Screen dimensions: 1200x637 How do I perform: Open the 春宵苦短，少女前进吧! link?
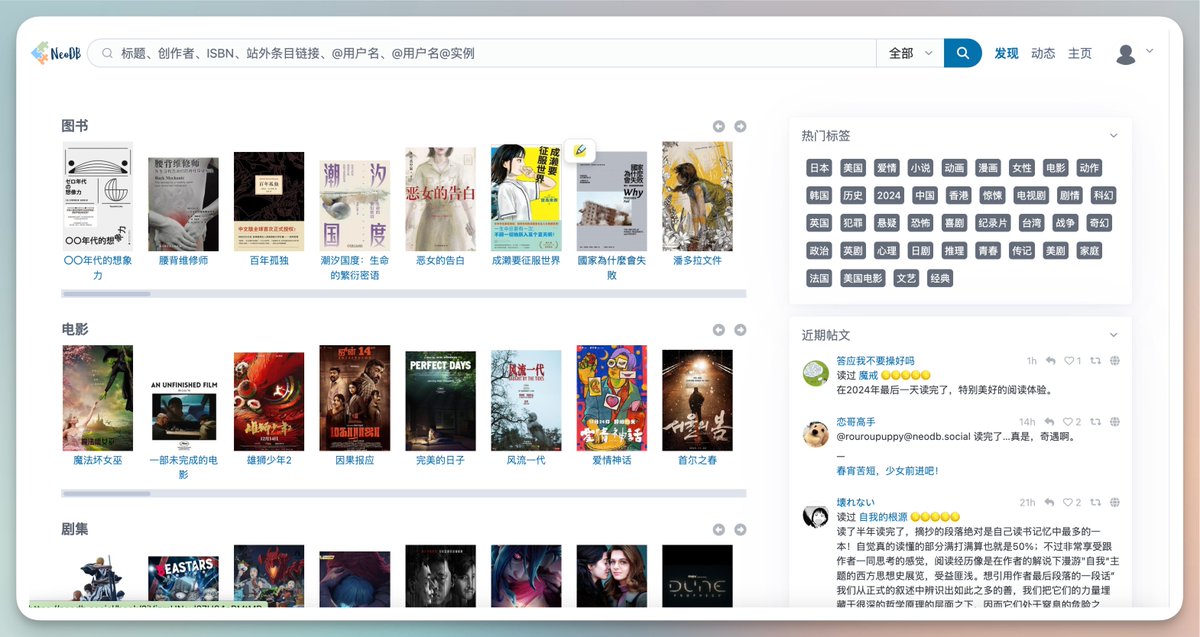[x=887, y=470]
